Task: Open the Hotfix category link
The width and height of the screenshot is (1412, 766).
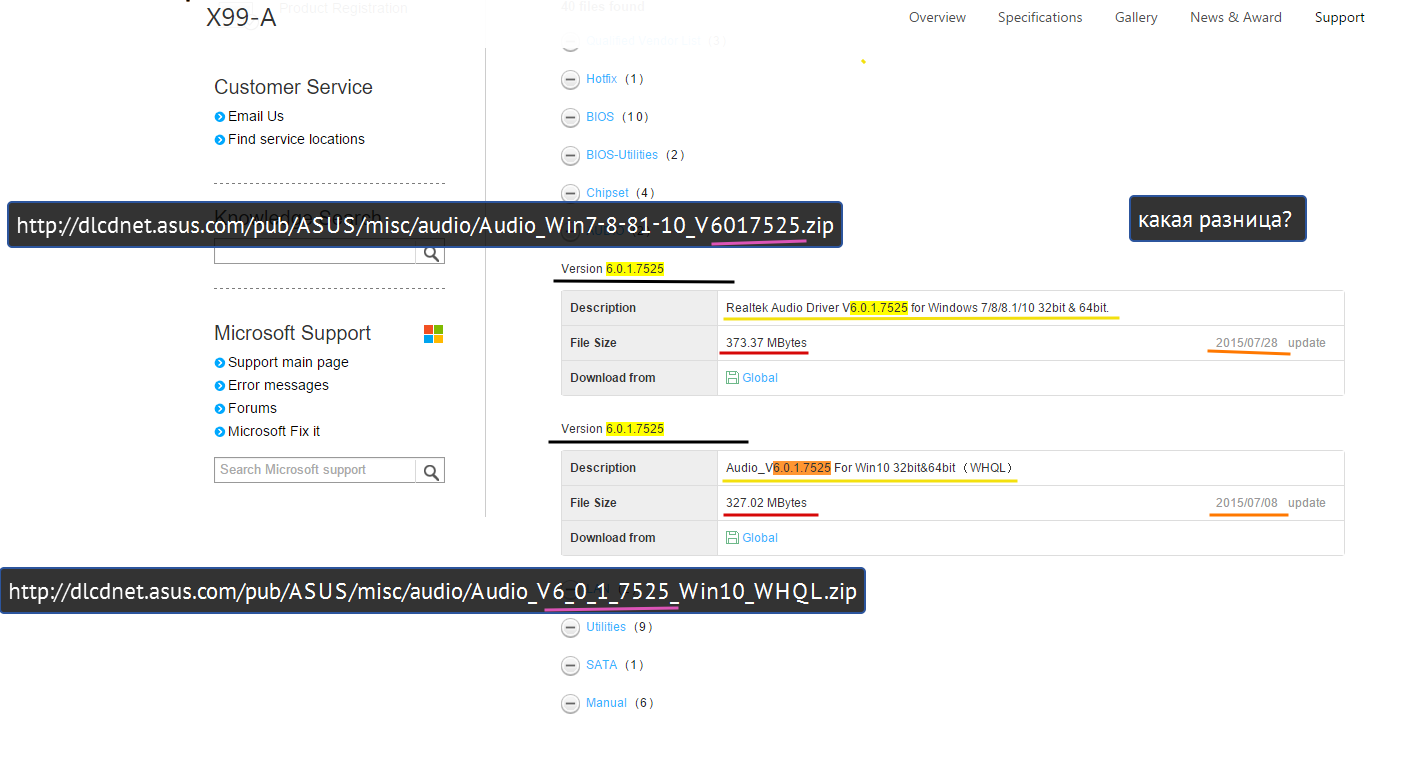Action: [x=602, y=79]
